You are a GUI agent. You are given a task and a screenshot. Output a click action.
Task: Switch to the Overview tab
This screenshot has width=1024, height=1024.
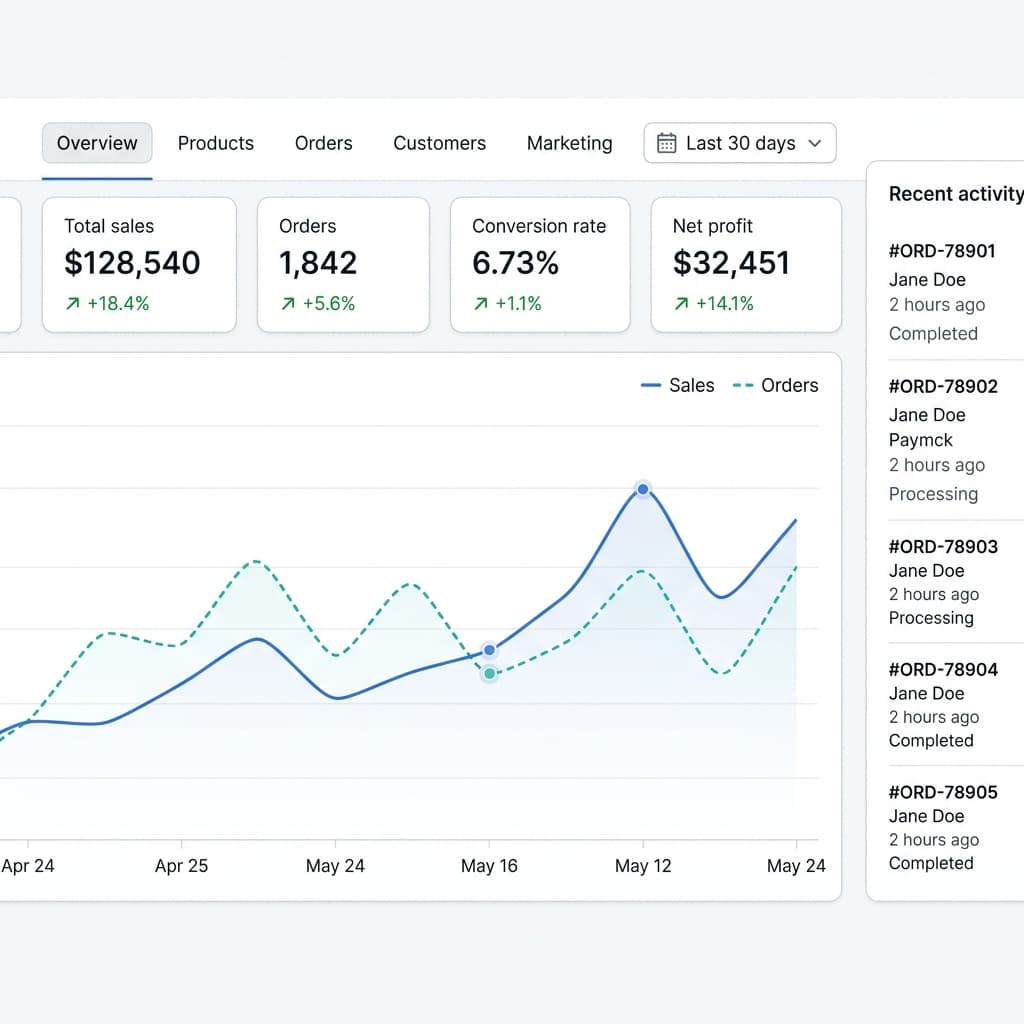97,143
